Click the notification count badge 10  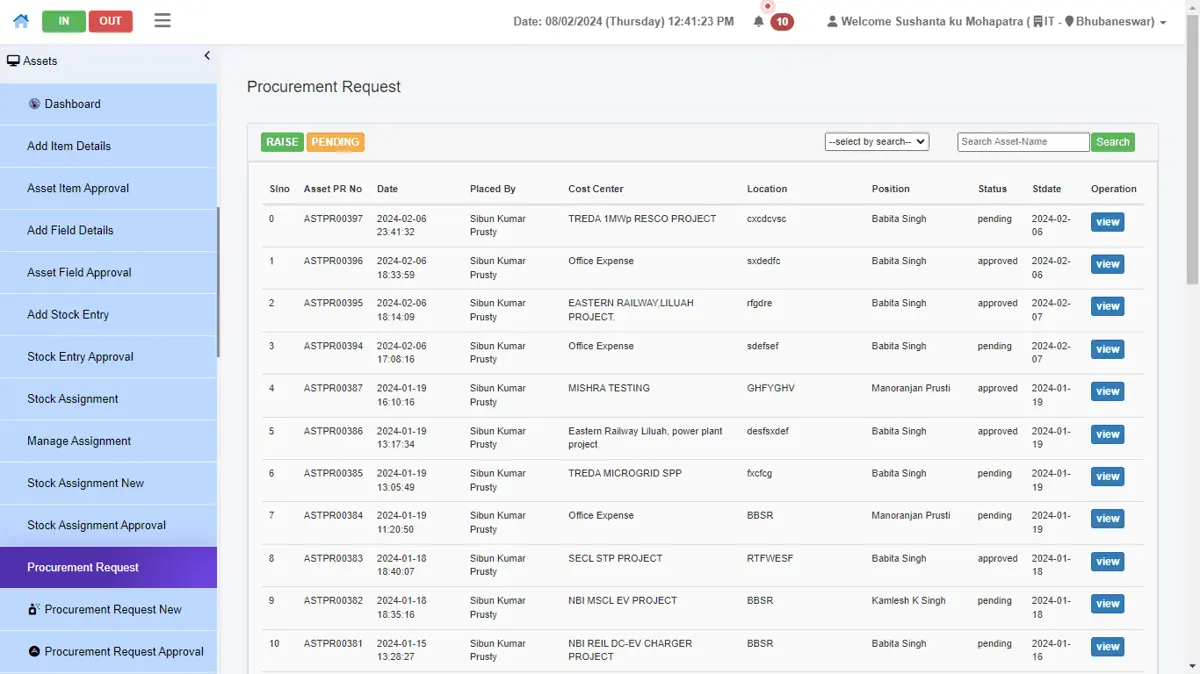pos(782,22)
